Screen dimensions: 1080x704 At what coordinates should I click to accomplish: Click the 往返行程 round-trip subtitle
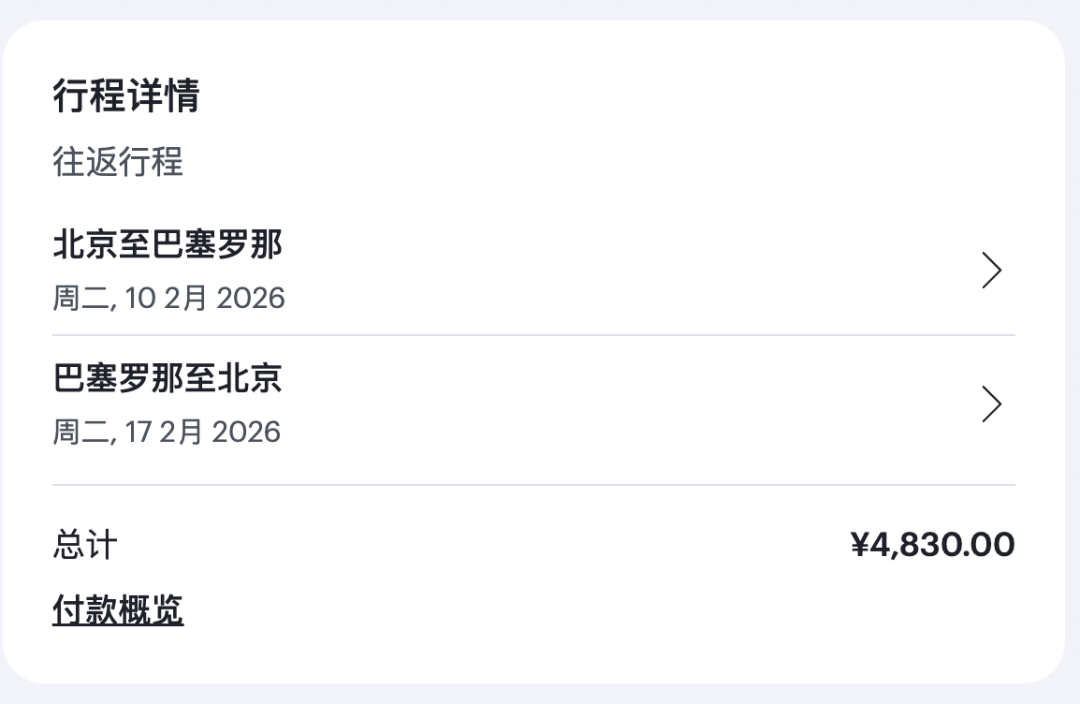(x=118, y=162)
